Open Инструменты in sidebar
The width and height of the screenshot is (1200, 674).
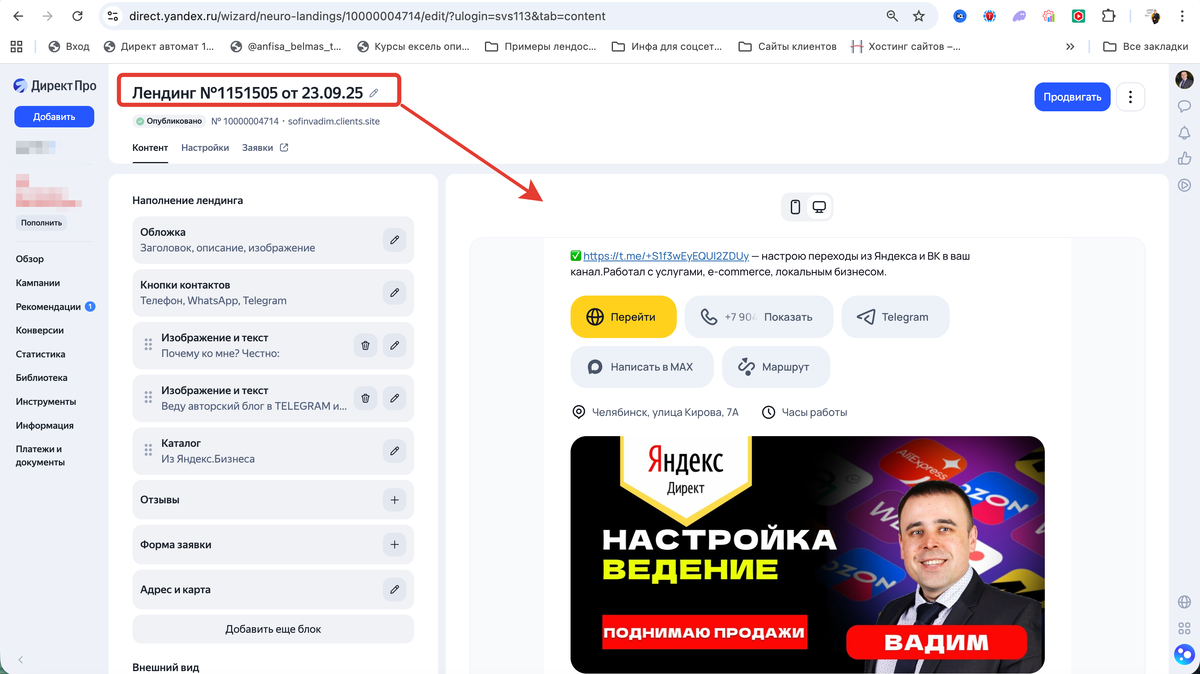tap(46, 402)
